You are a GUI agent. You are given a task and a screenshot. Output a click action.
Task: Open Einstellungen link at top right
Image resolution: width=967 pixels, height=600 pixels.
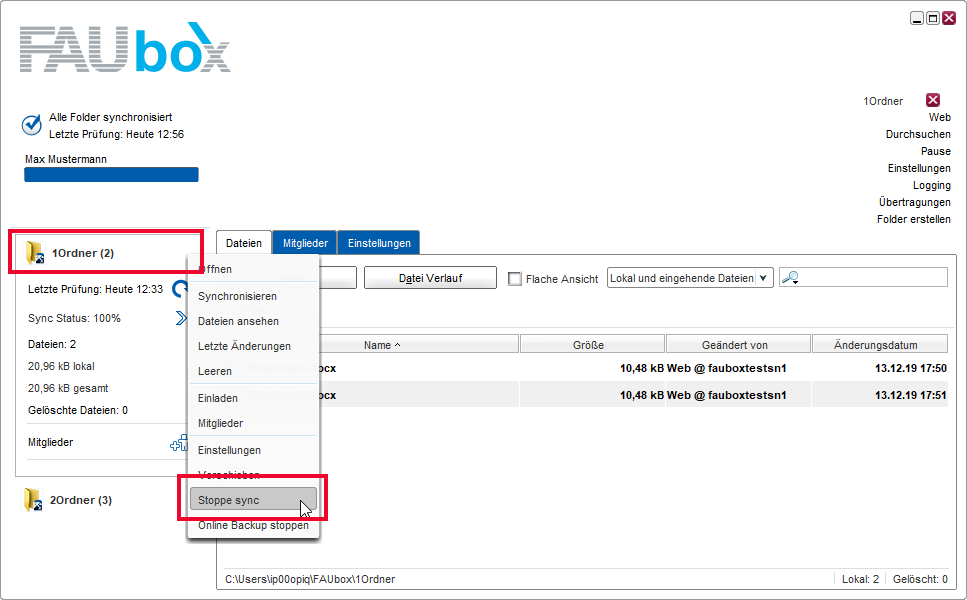[919, 168]
